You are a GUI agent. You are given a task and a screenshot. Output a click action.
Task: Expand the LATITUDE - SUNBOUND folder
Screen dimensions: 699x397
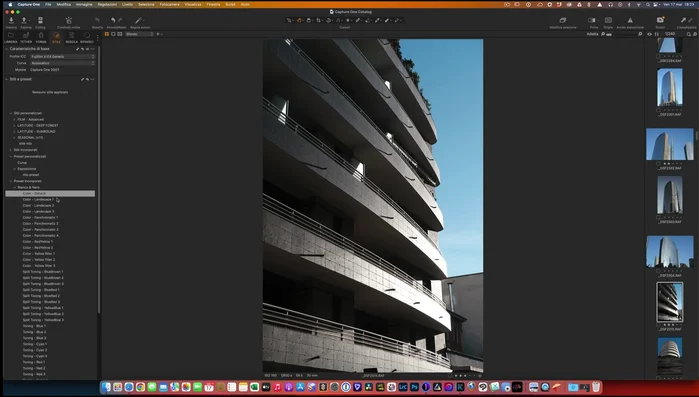click(x=15, y=131)
